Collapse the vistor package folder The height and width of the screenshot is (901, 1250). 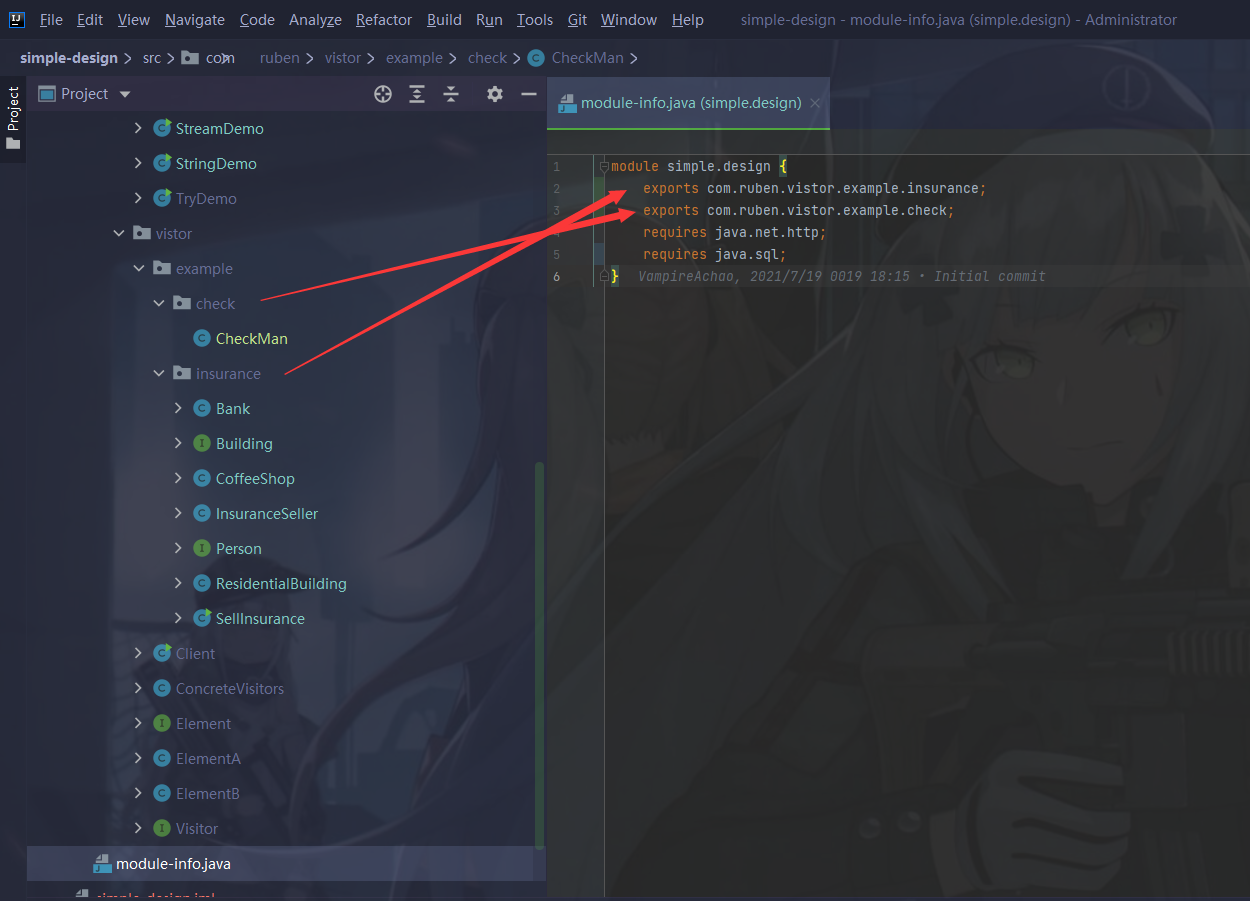(119, 234)
